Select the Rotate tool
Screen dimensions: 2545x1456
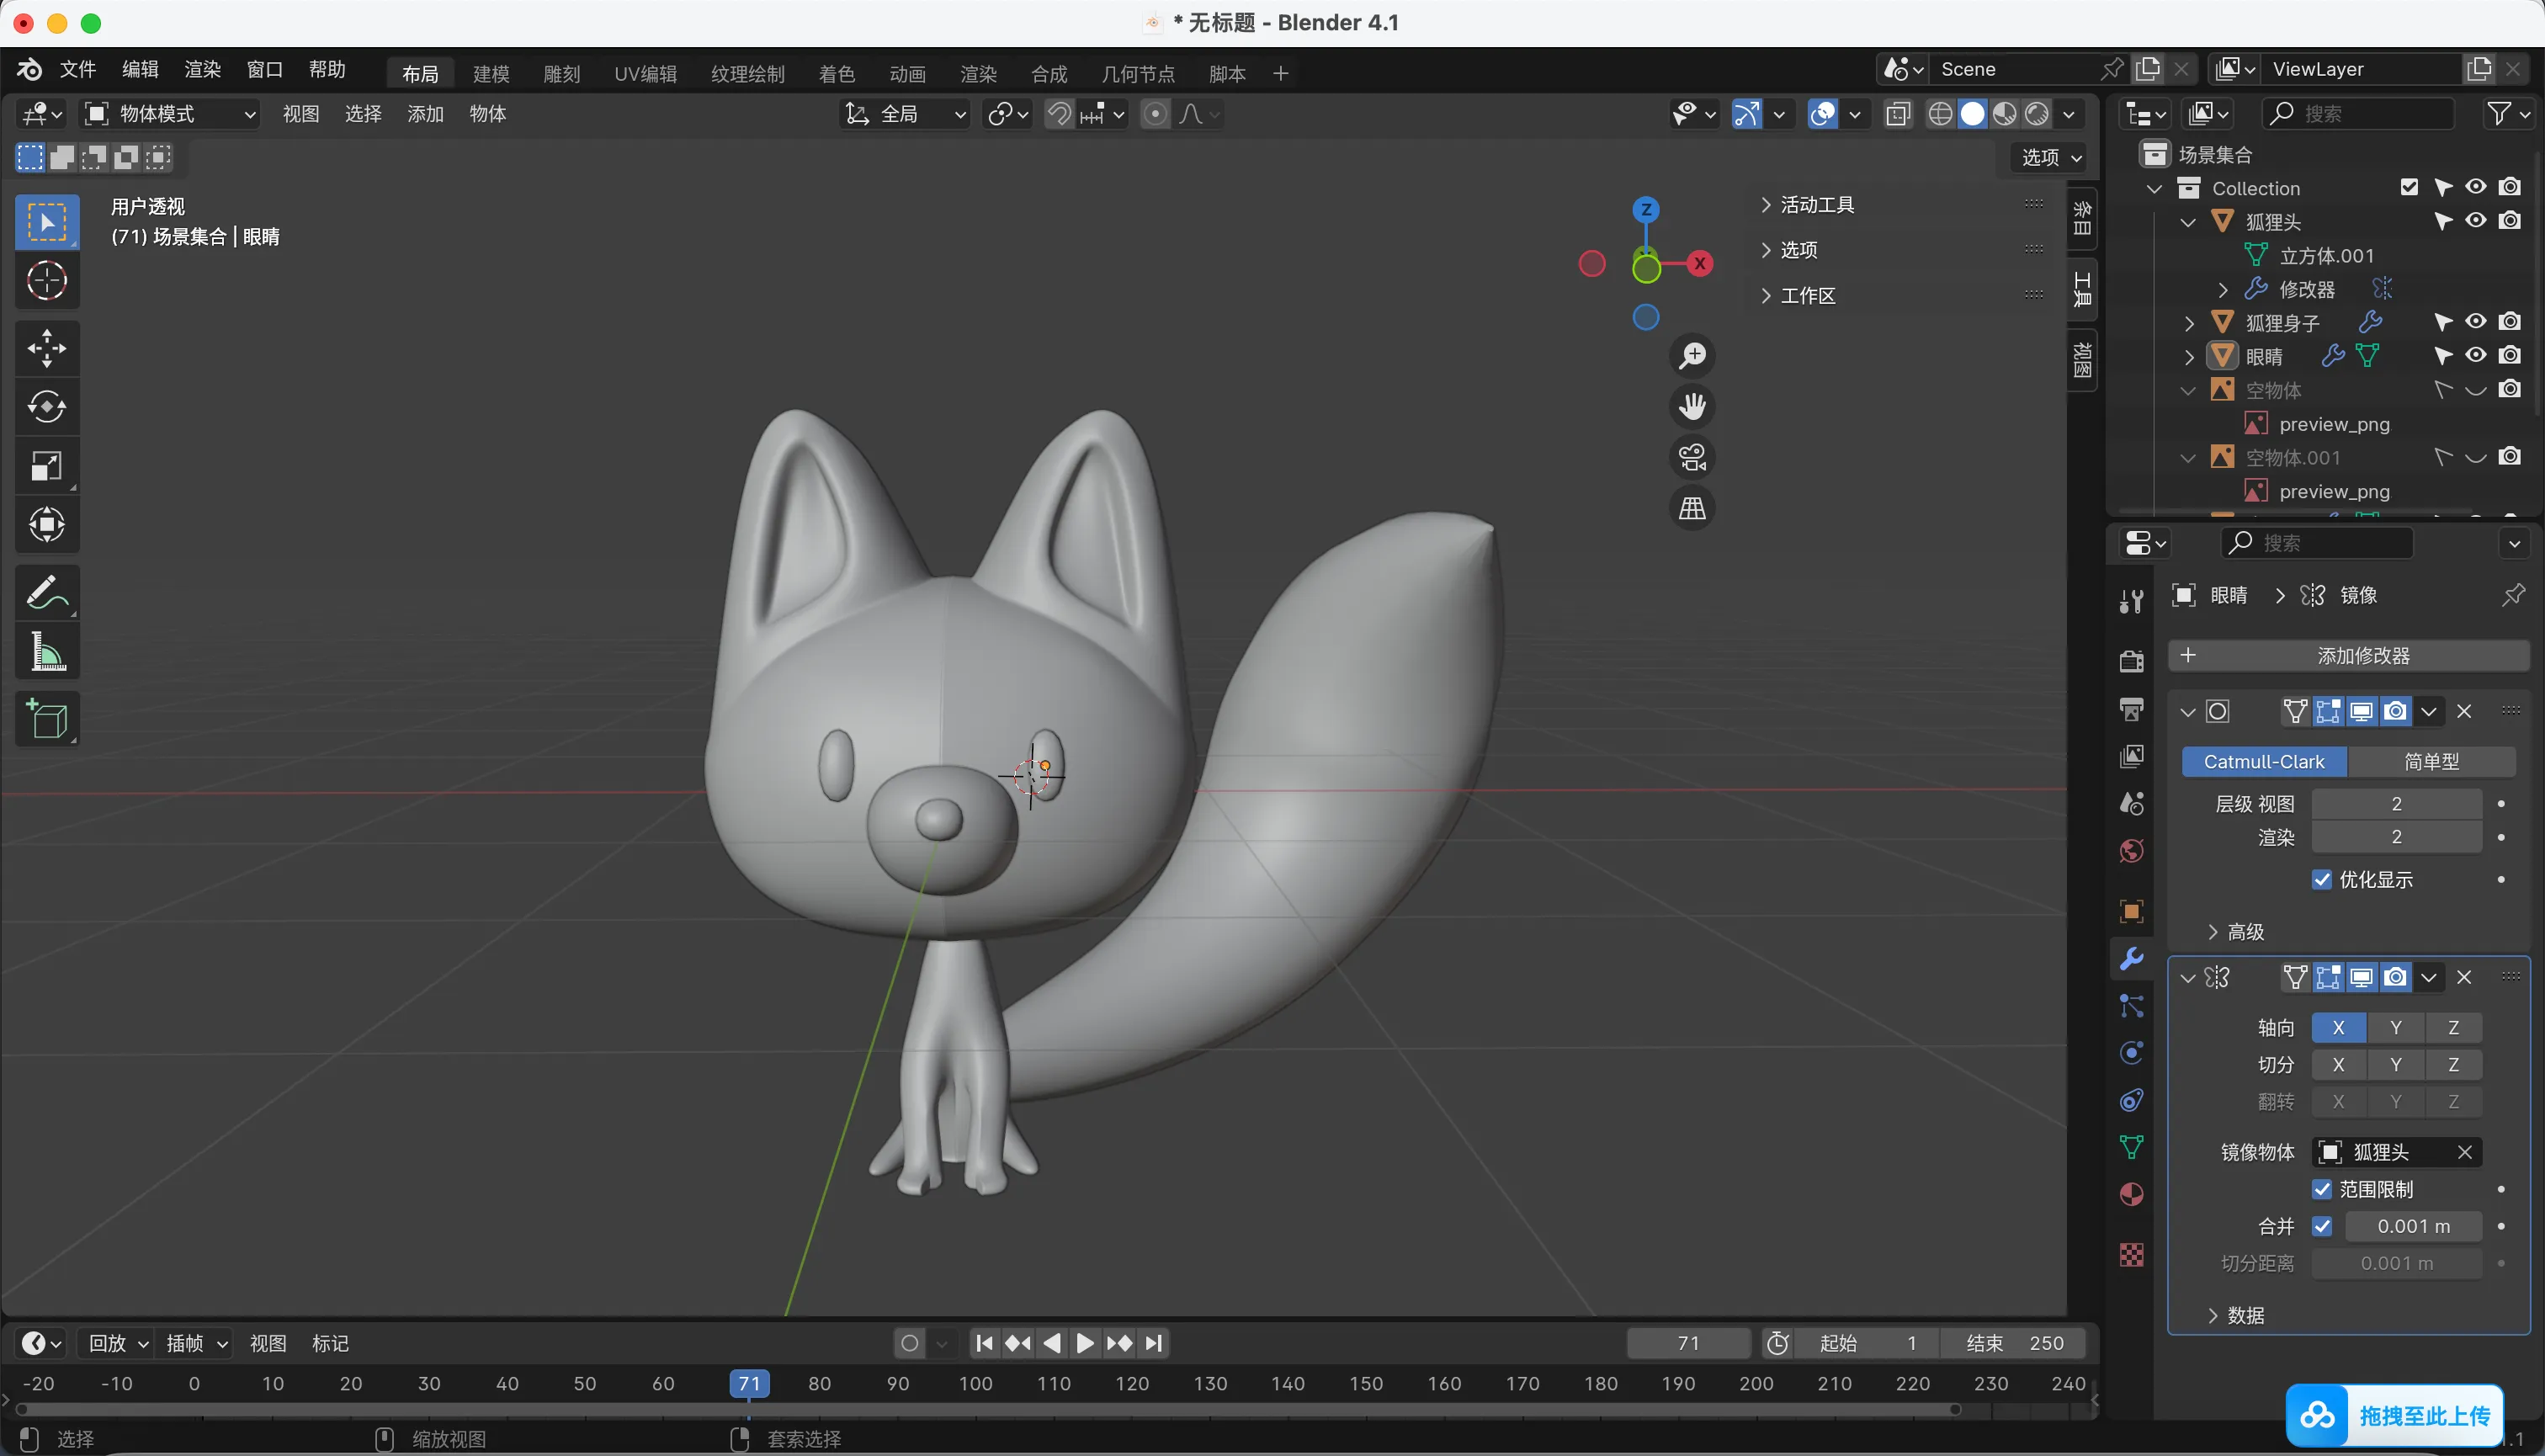pos(47,407)
